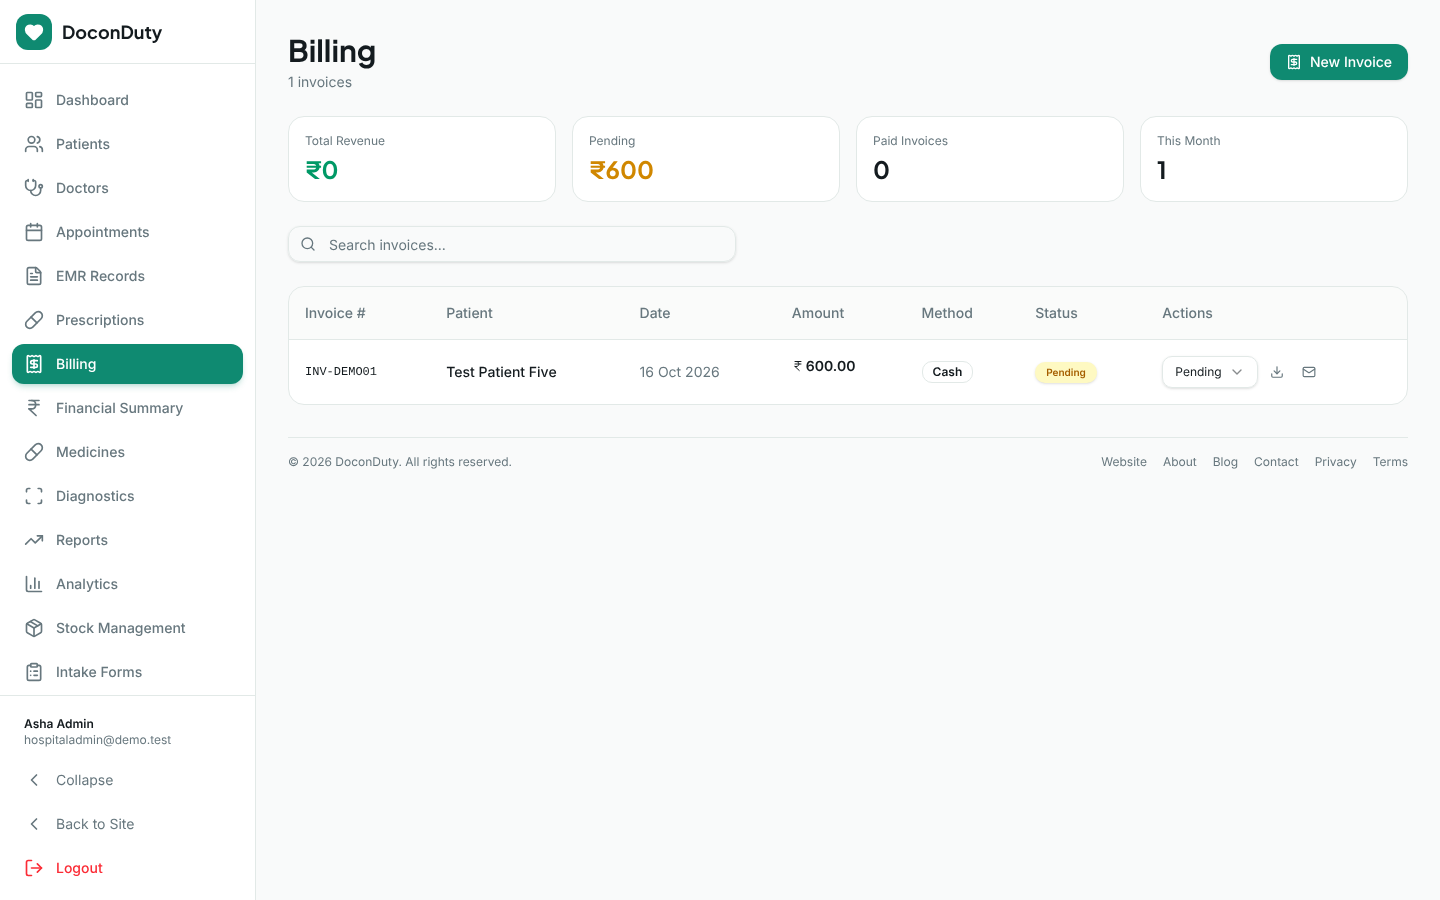Click the DoconDuty heart logo icon
This screenshot has height=900, width=1440.
[34, 32]
